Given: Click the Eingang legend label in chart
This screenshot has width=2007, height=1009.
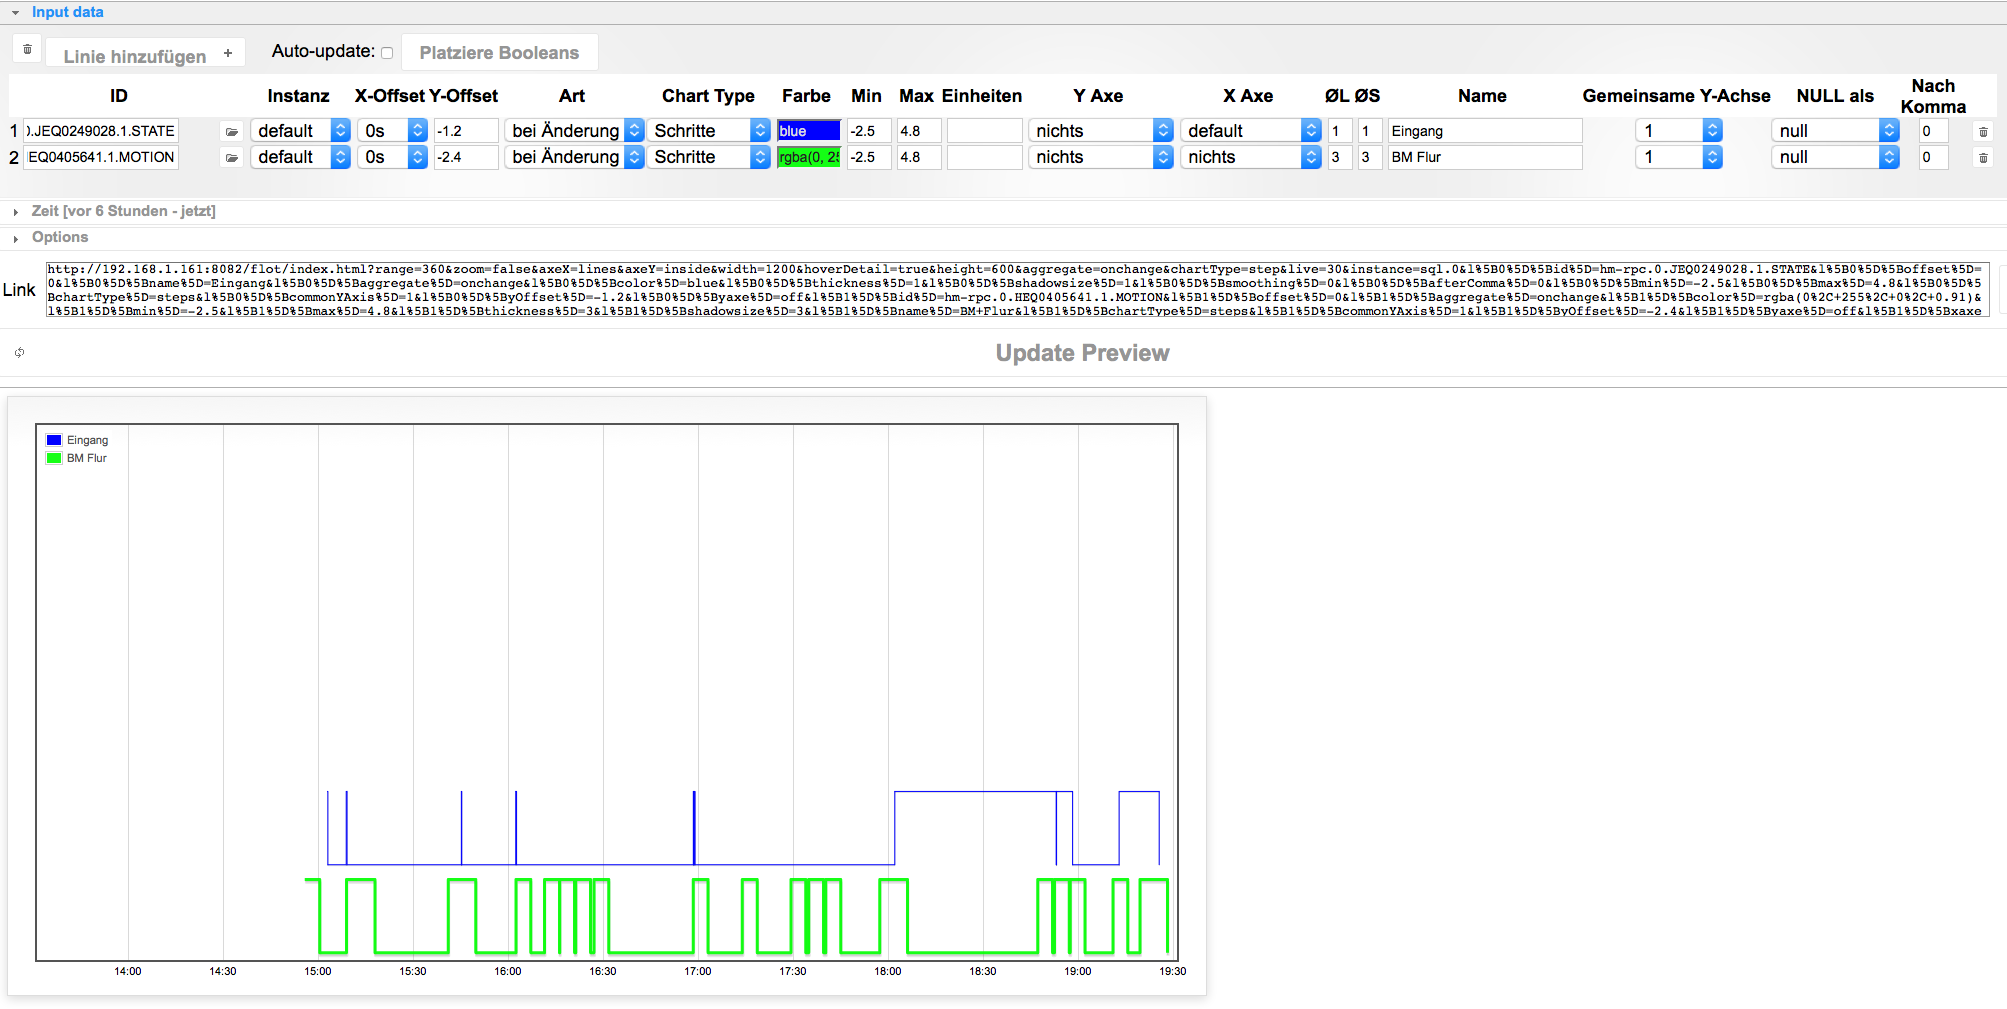Looking at the screenshot, I should 87,440.
